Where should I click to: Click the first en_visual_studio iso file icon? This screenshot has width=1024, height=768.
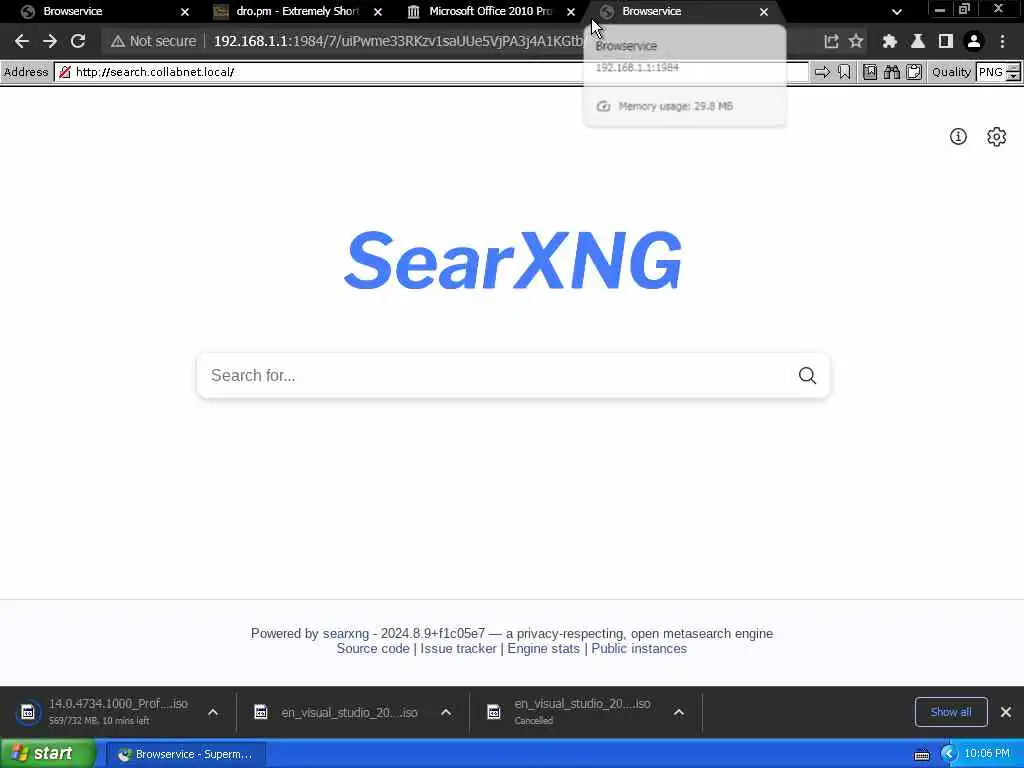(261, 712)
